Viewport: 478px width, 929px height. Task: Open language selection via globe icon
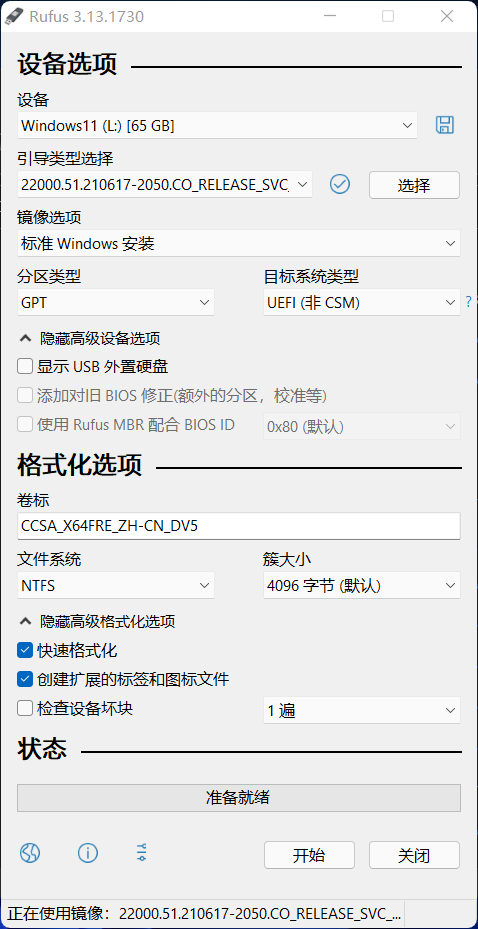pos(30,853)
